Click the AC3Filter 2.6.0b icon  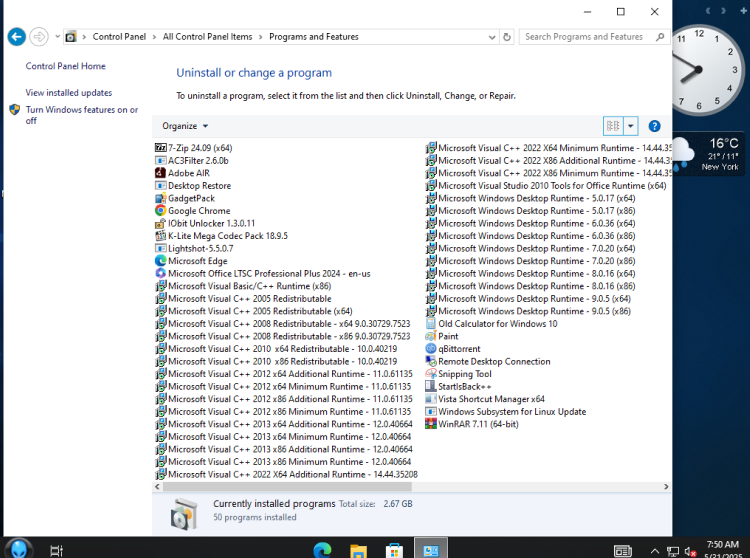(161, 161)
